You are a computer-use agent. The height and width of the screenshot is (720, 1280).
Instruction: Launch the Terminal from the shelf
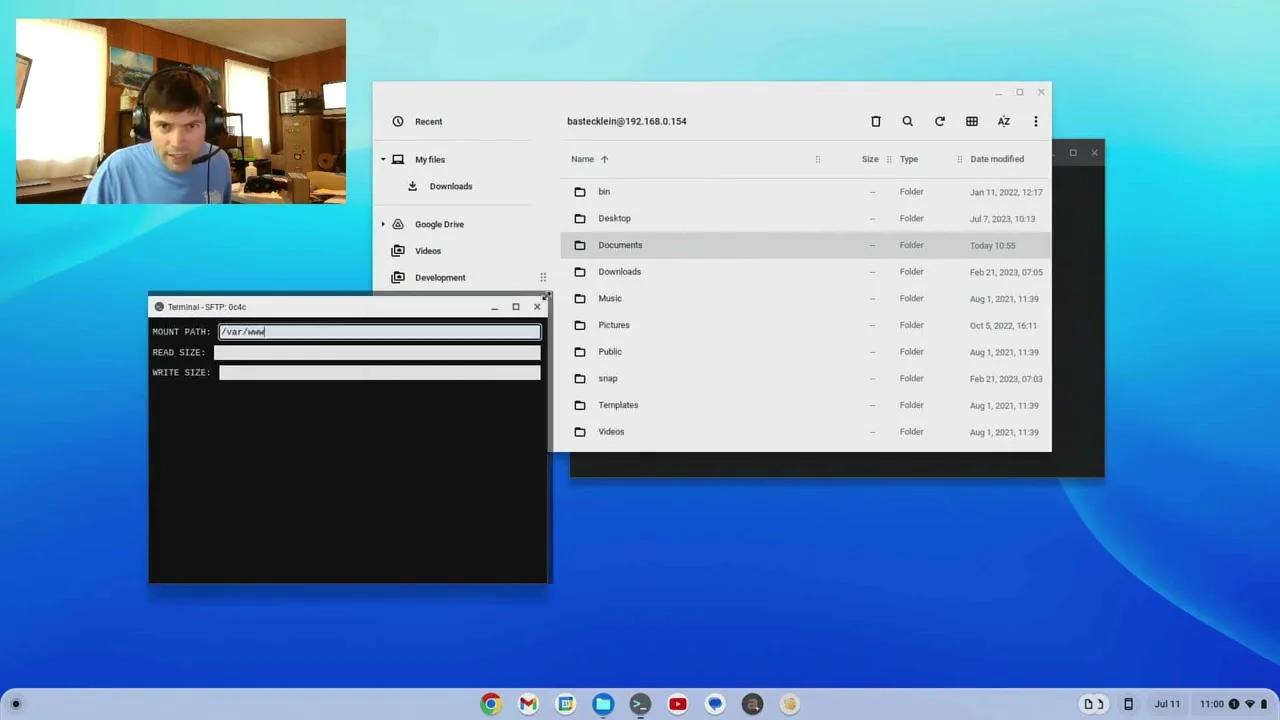pyautogui.click(x=640, y=704)
